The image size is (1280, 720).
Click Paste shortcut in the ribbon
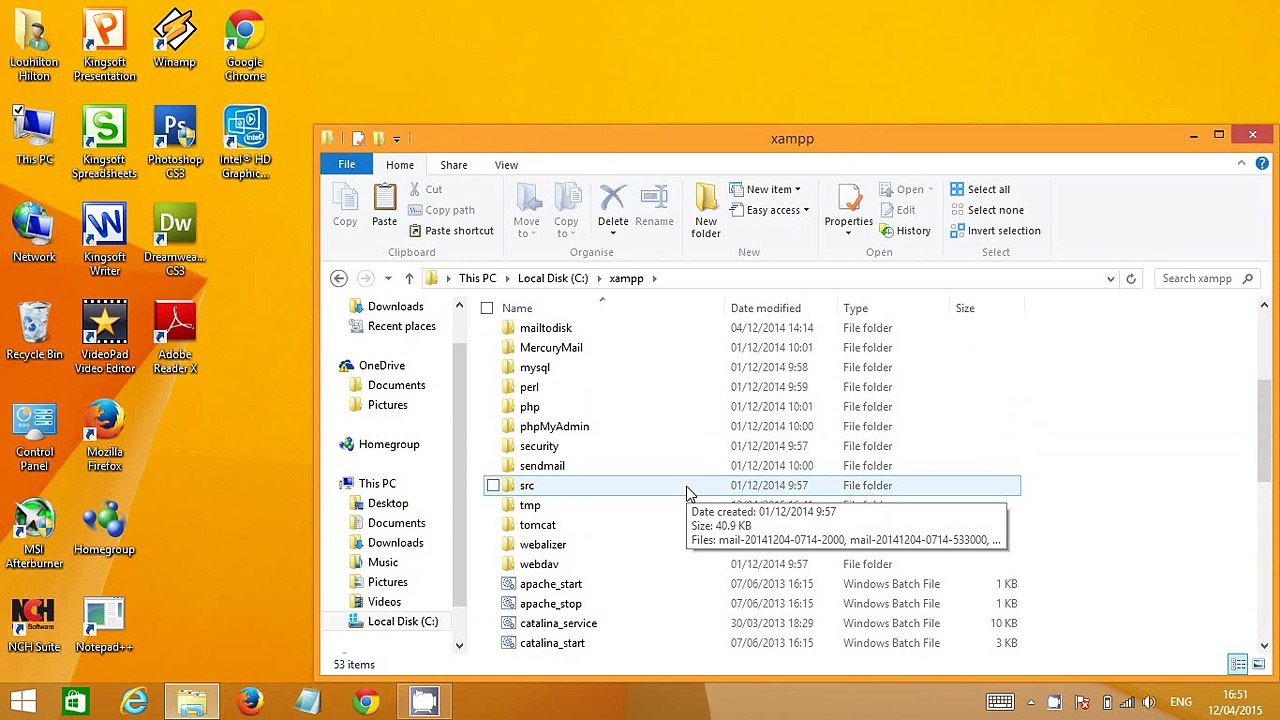tap(451, 231)
